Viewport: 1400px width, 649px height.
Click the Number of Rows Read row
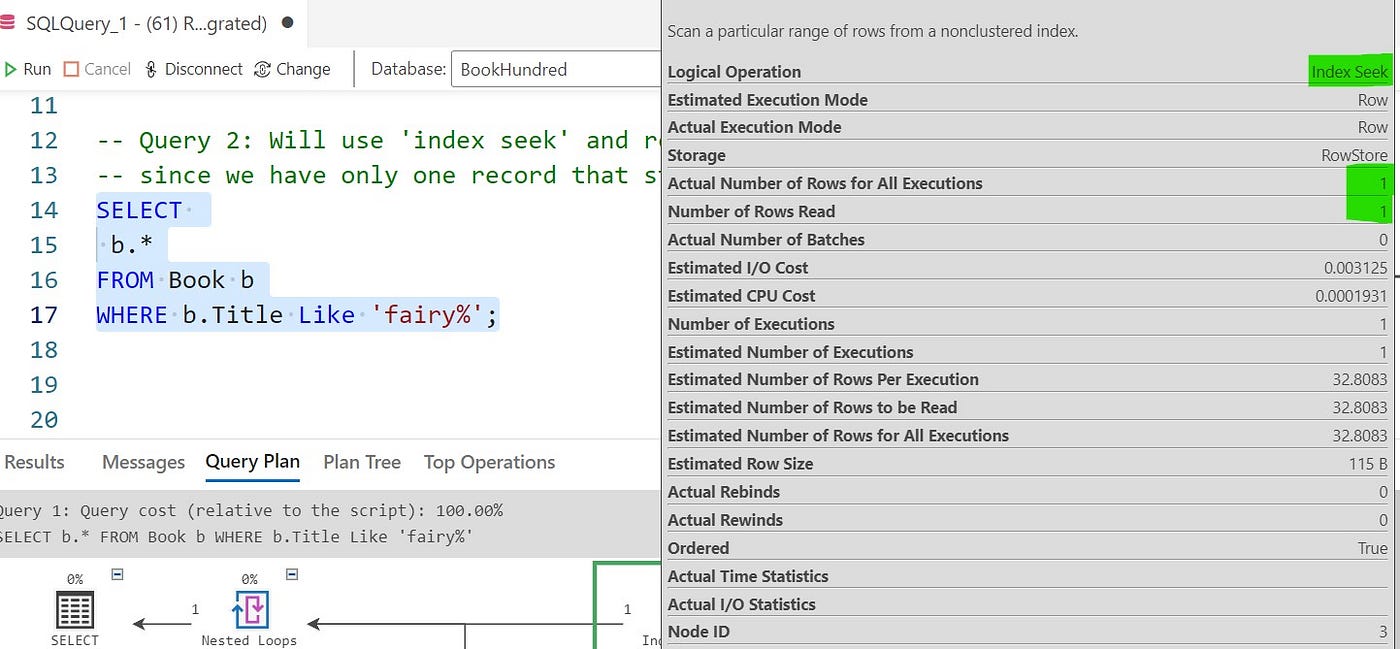point(1028,211)
